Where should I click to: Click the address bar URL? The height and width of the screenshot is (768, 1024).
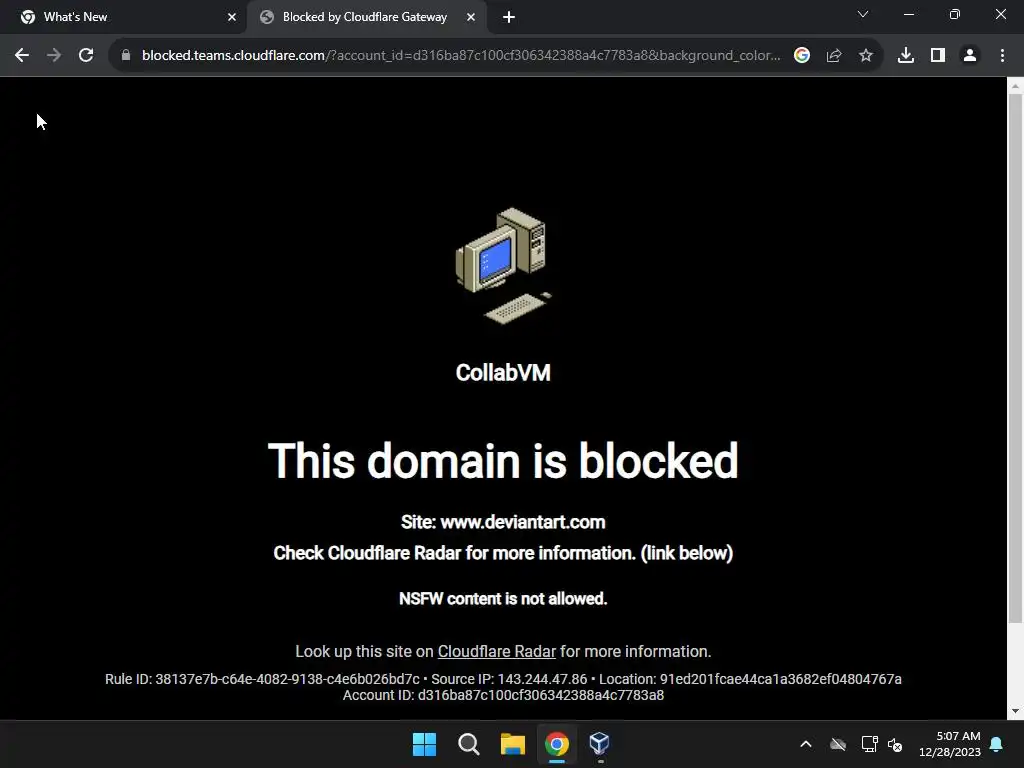[460, 56]
